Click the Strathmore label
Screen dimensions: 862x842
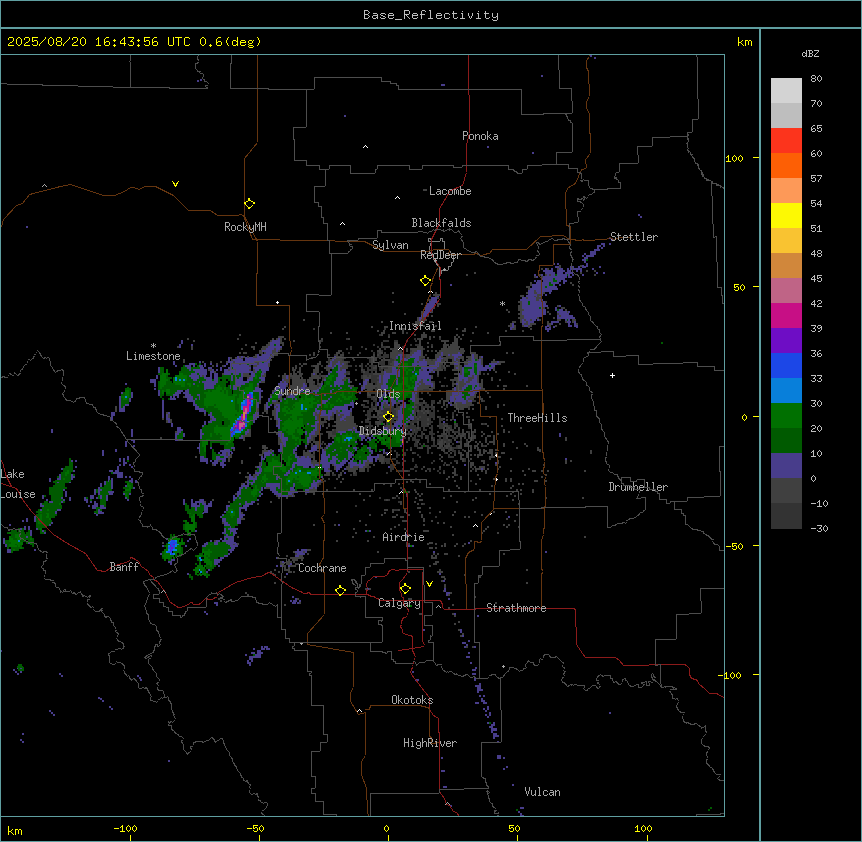point(516,608)
